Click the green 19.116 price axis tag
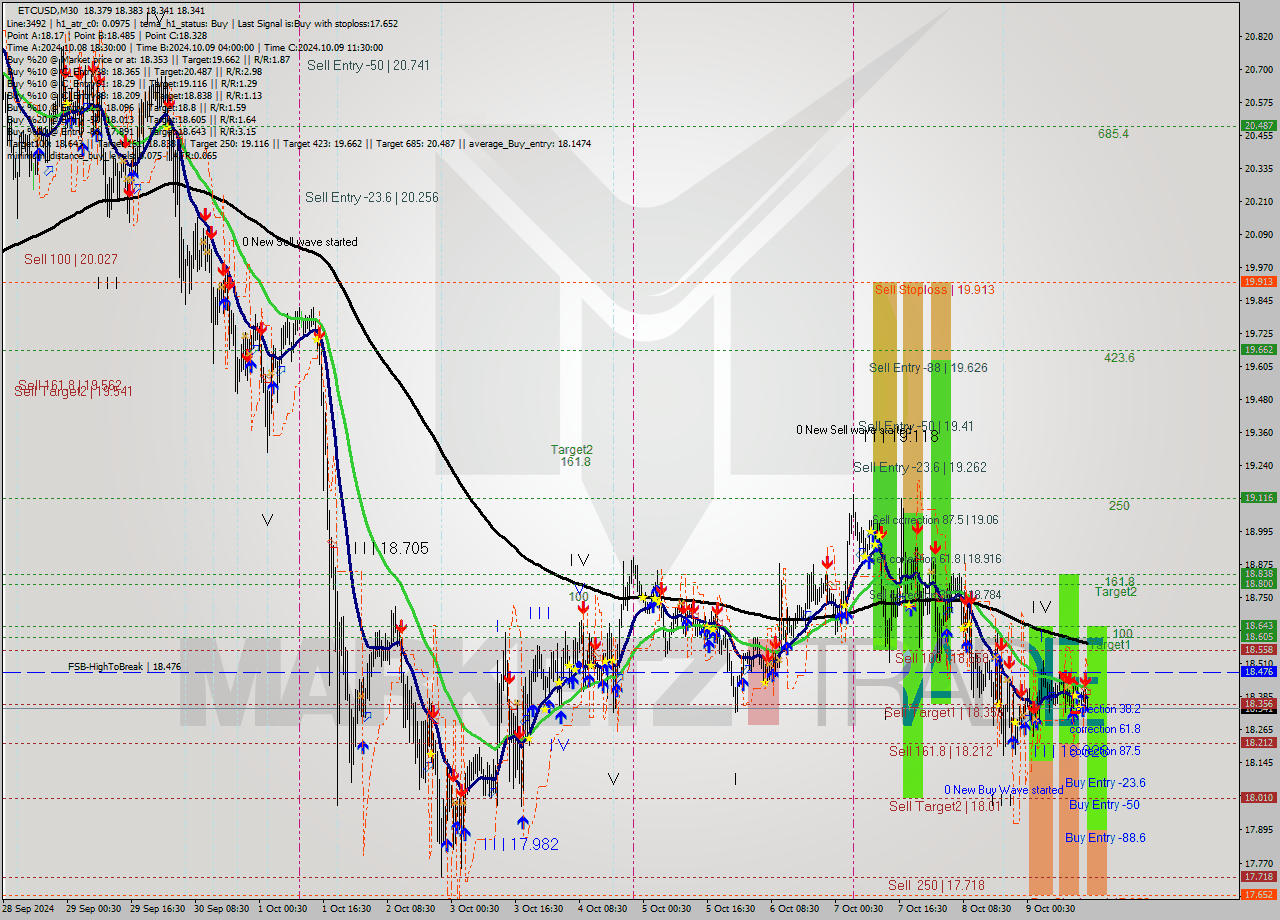 (1258, 498)
